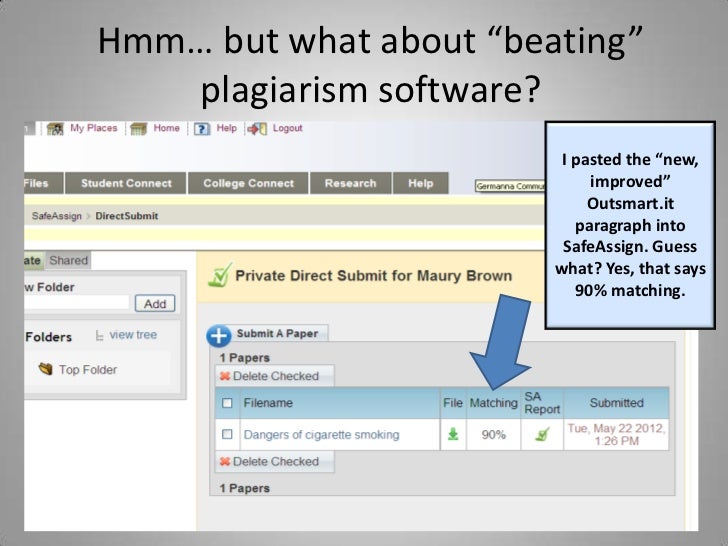Viewport: 728px width, 546px height.
Task: Click the blue plus Submit A Paper icon
Action: [x=219, y=335]
